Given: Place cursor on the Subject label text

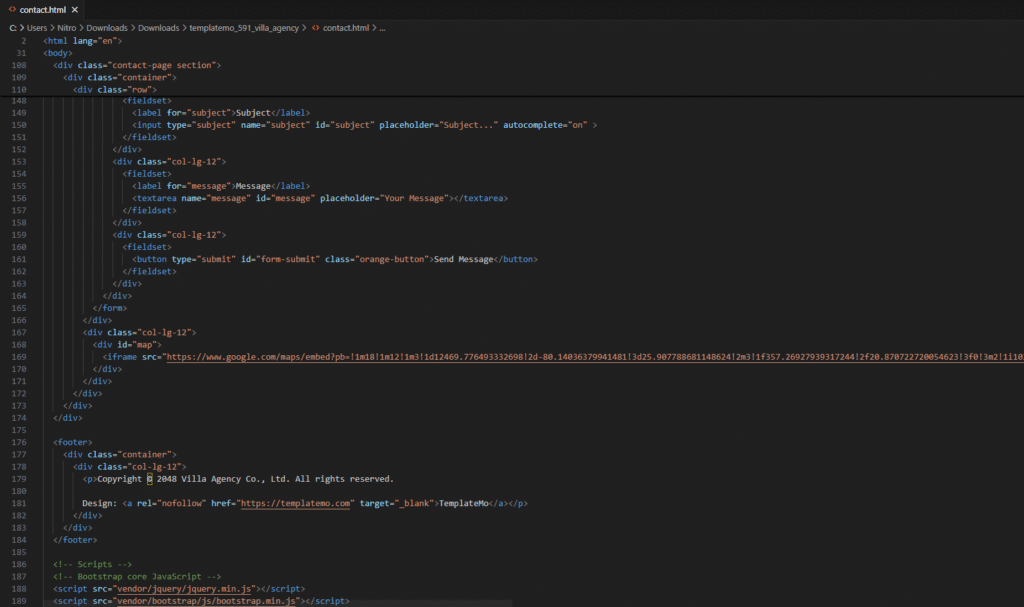Looking at the screenshot, I should click(x=253, y=113).
